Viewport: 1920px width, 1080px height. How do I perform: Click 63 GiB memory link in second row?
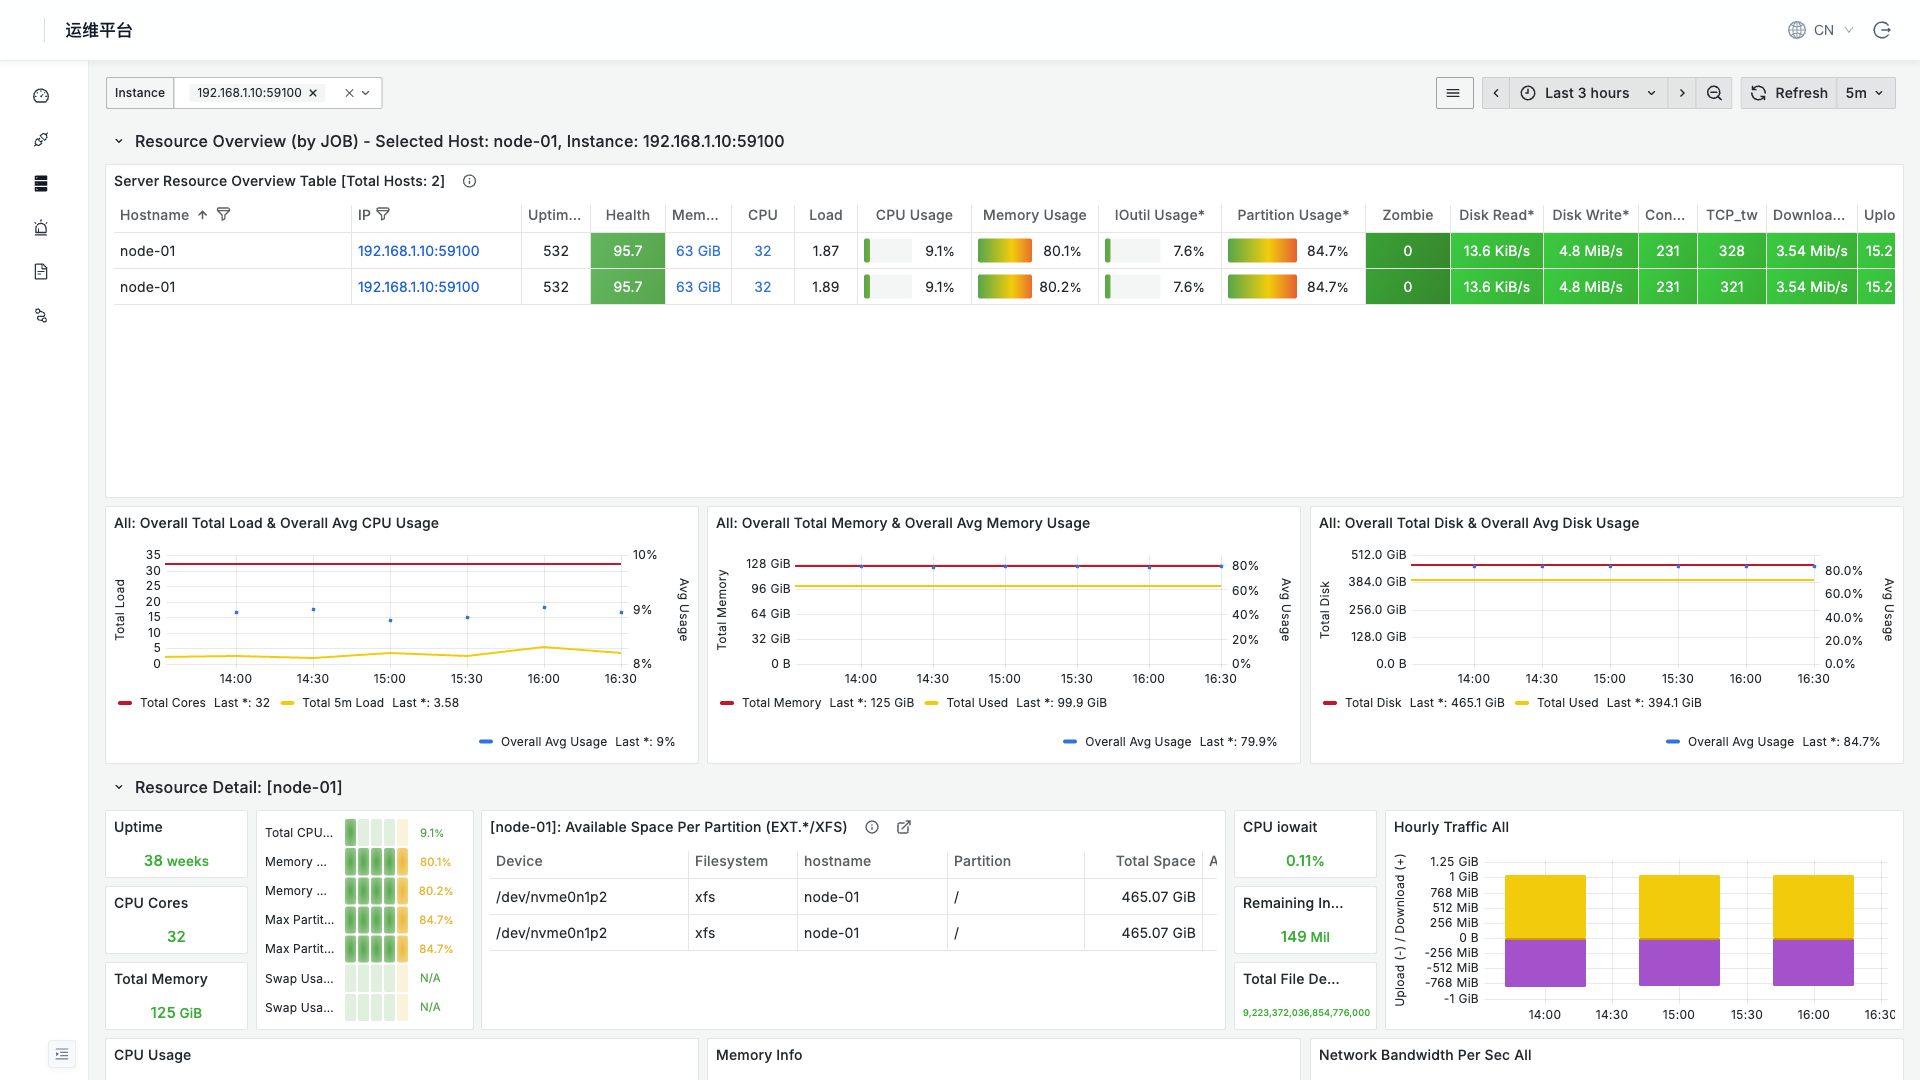698,287
